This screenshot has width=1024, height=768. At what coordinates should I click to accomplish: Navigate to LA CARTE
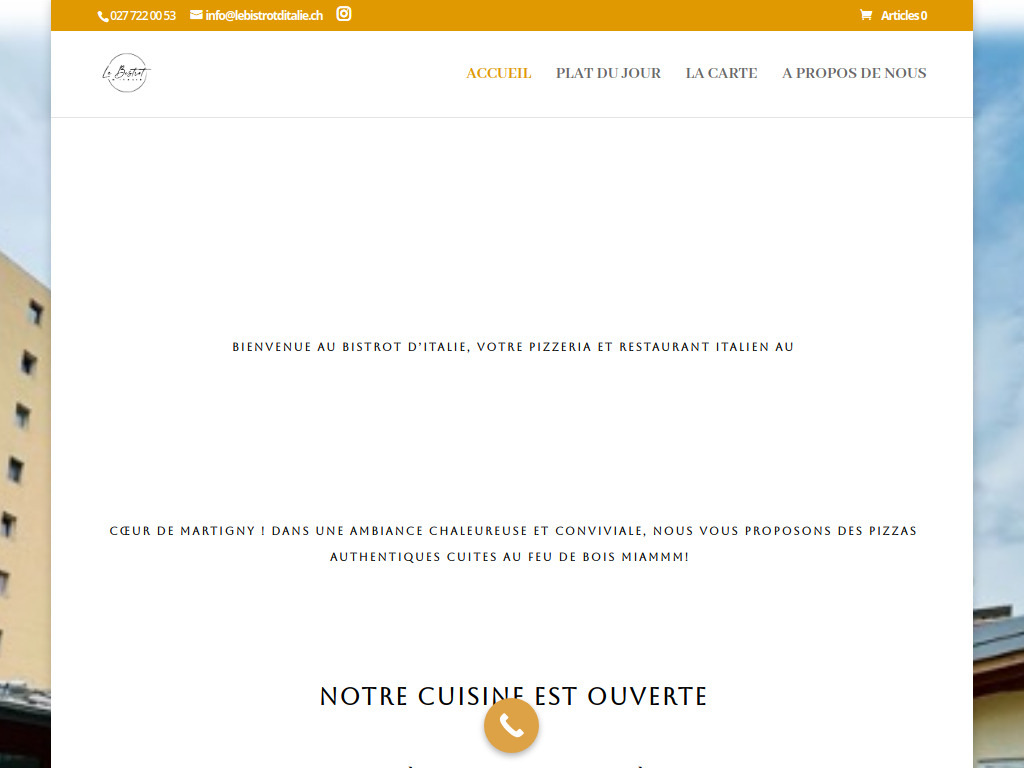(721, 73)
